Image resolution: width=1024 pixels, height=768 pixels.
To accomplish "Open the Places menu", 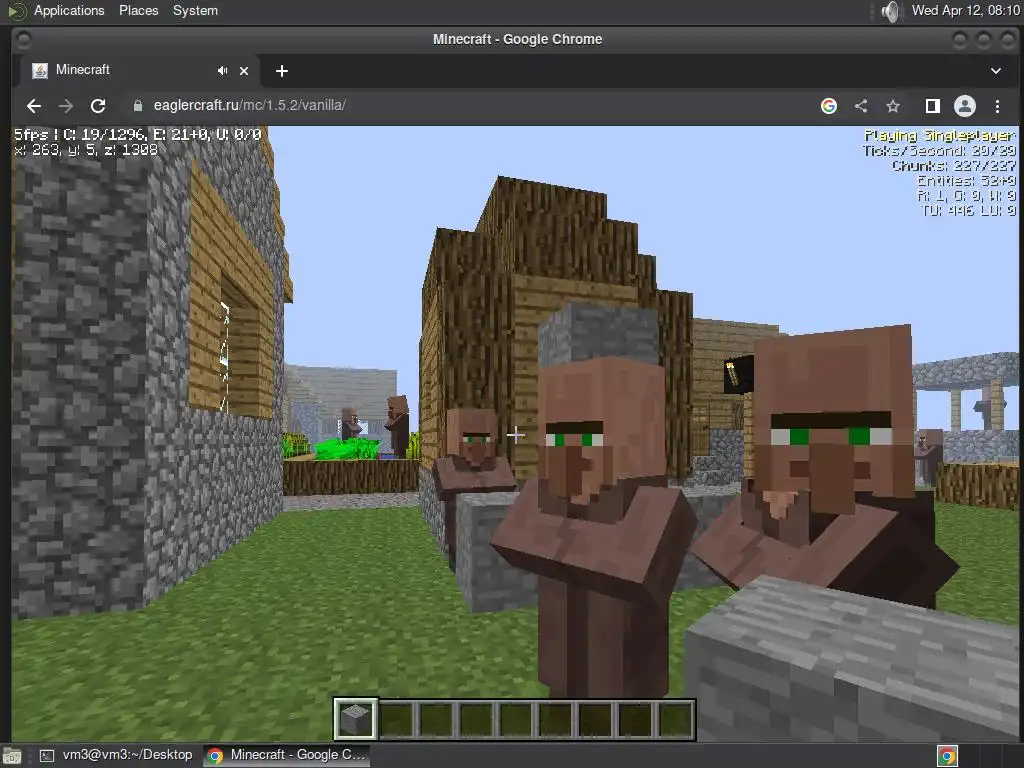I will tap(138, 10).
